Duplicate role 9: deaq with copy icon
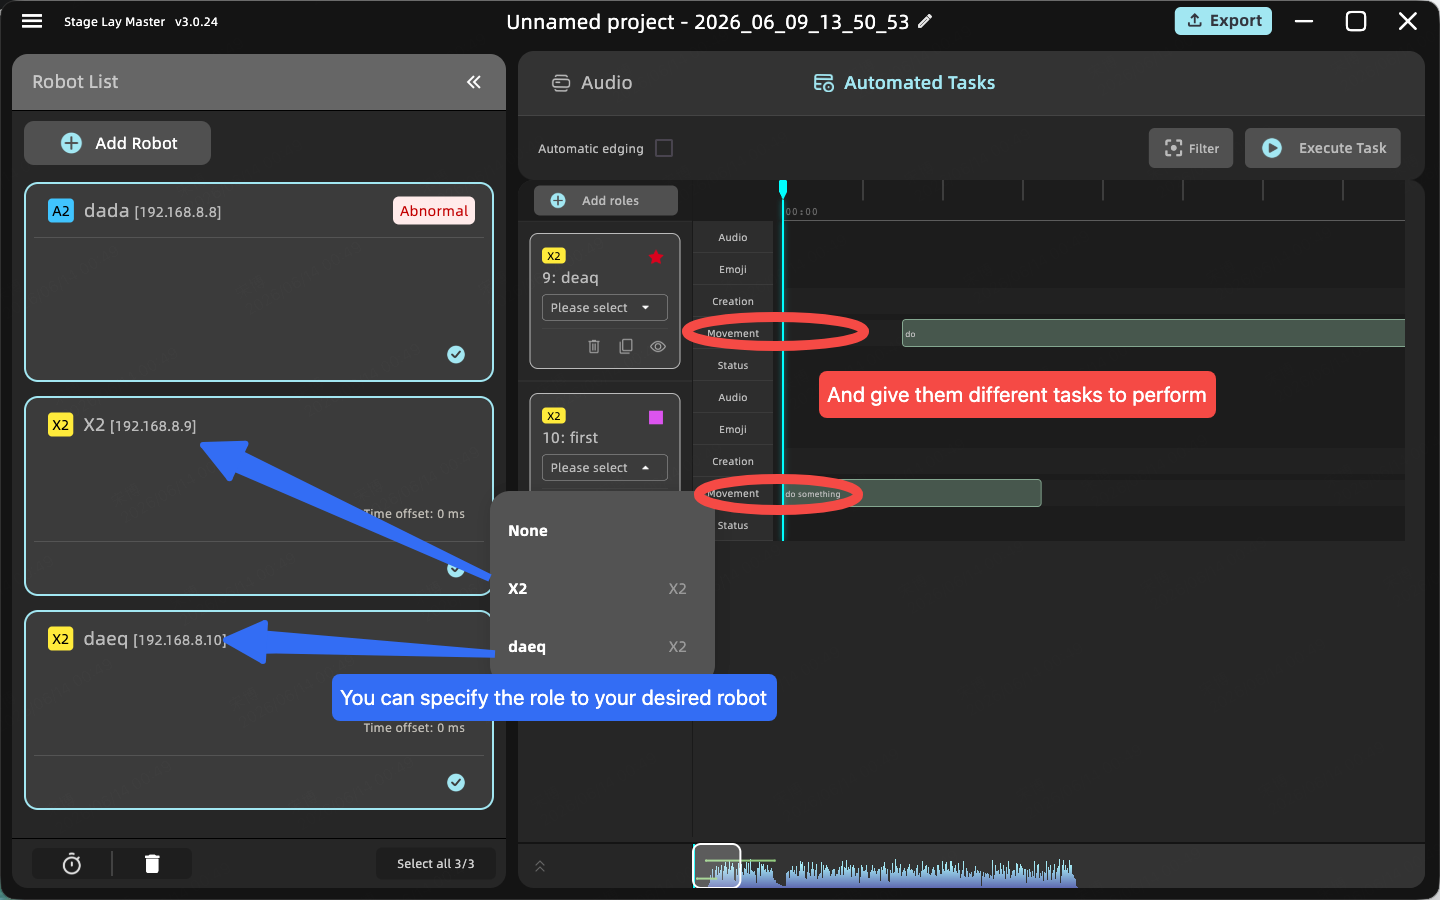Screen dimensions: 1440x900 coord(626,346)
